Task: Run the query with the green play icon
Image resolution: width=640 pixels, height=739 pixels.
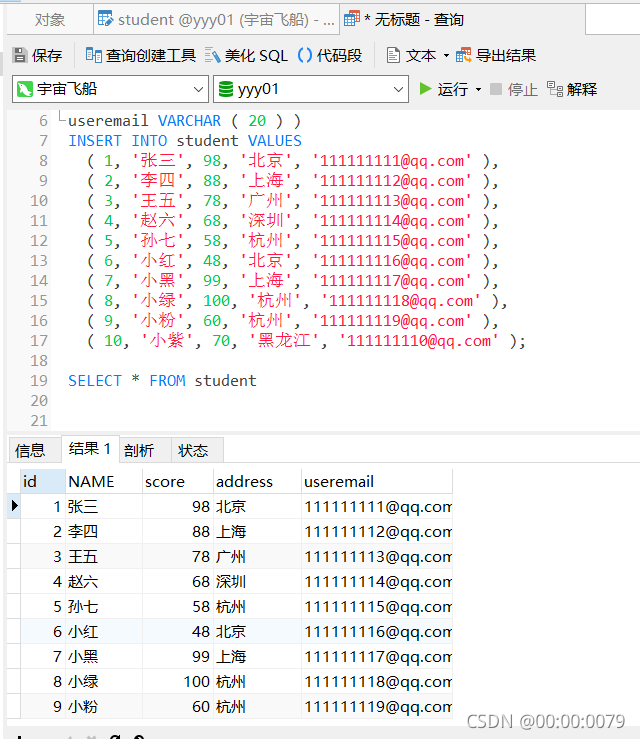Action: [425, 89]
